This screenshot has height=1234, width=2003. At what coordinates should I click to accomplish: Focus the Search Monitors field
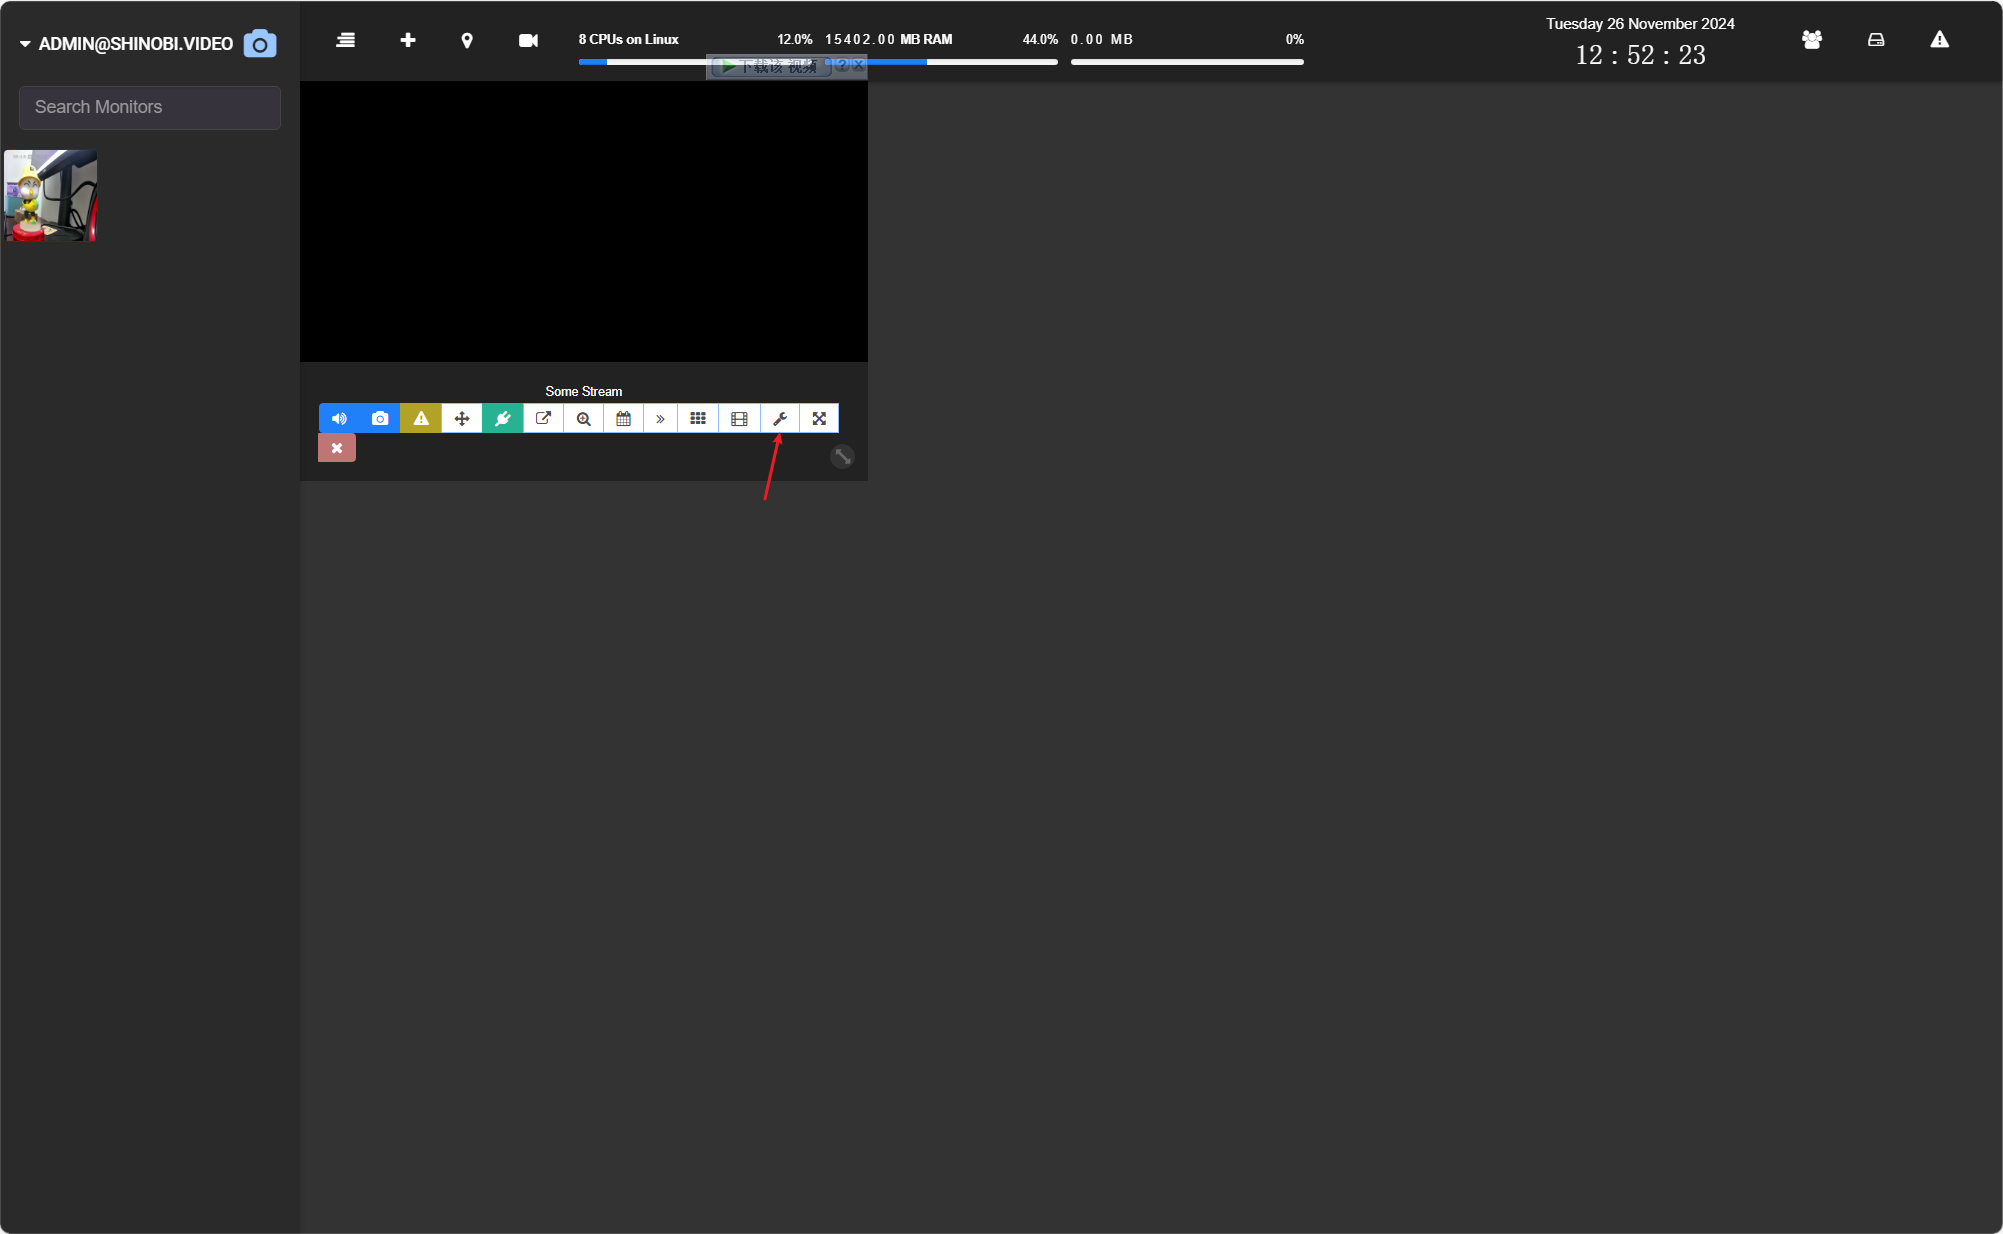coord(150,107)
